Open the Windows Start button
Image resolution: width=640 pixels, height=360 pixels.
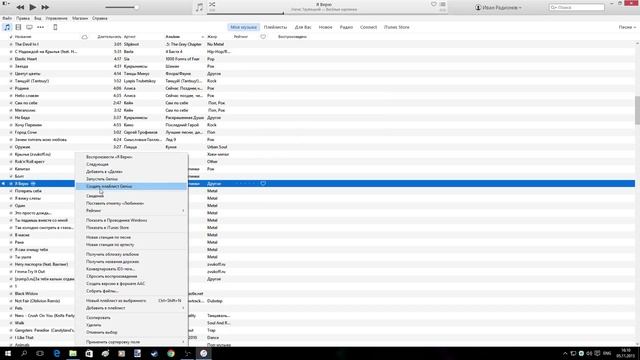point(8,353)
